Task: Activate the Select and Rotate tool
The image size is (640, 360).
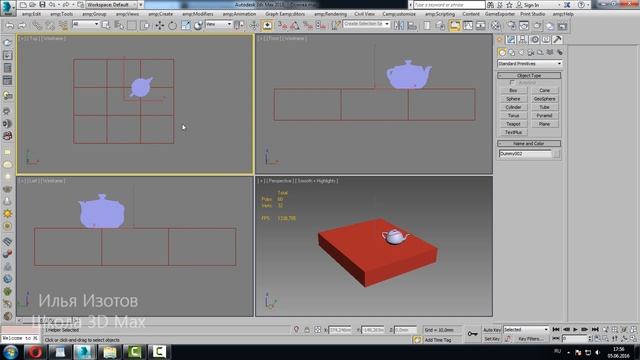Action: [x=172, y=25]
